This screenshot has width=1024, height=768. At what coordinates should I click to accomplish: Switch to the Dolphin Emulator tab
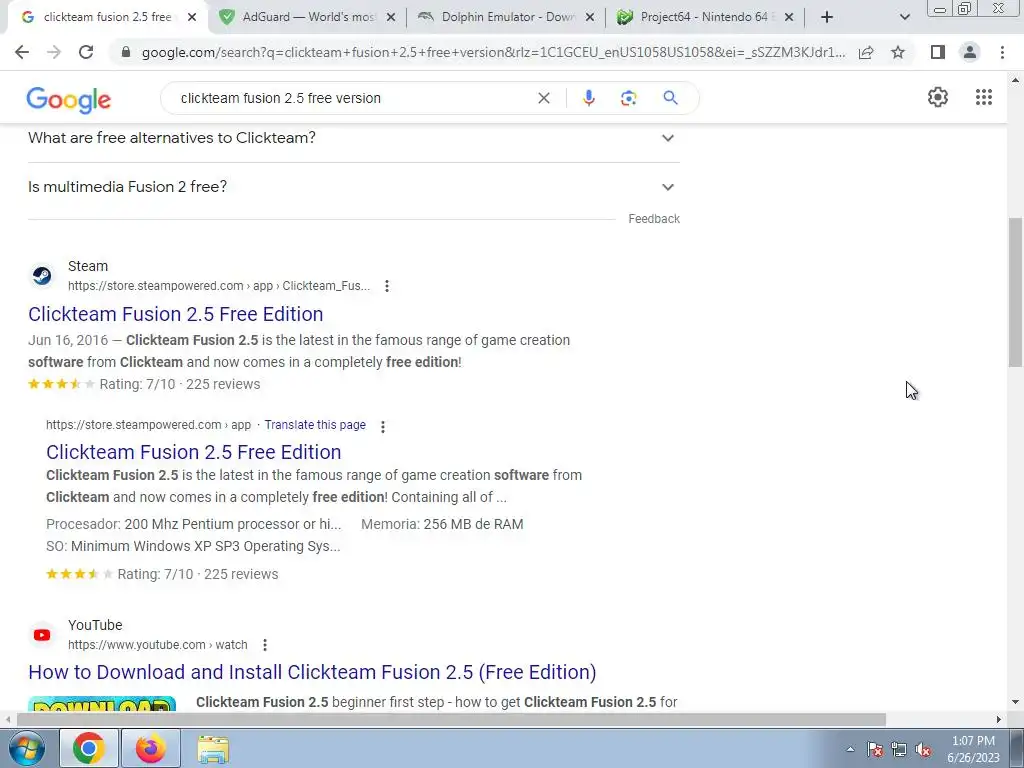506,17
